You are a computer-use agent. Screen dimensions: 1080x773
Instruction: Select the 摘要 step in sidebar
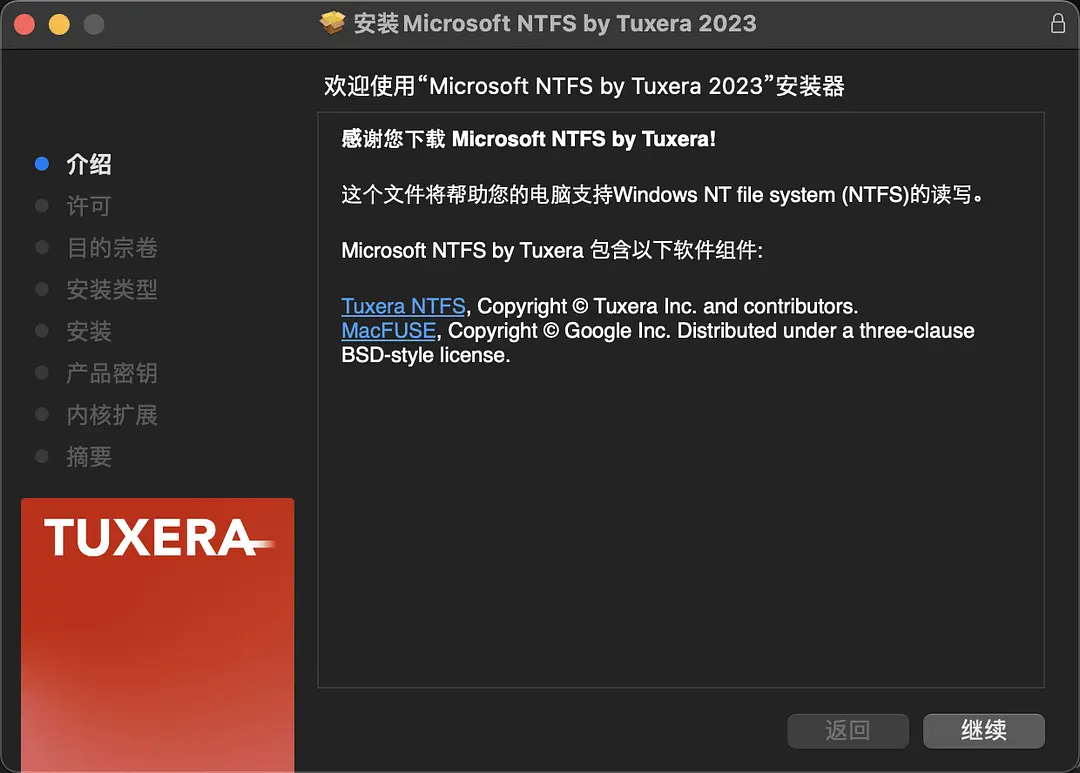click(89, 457)
